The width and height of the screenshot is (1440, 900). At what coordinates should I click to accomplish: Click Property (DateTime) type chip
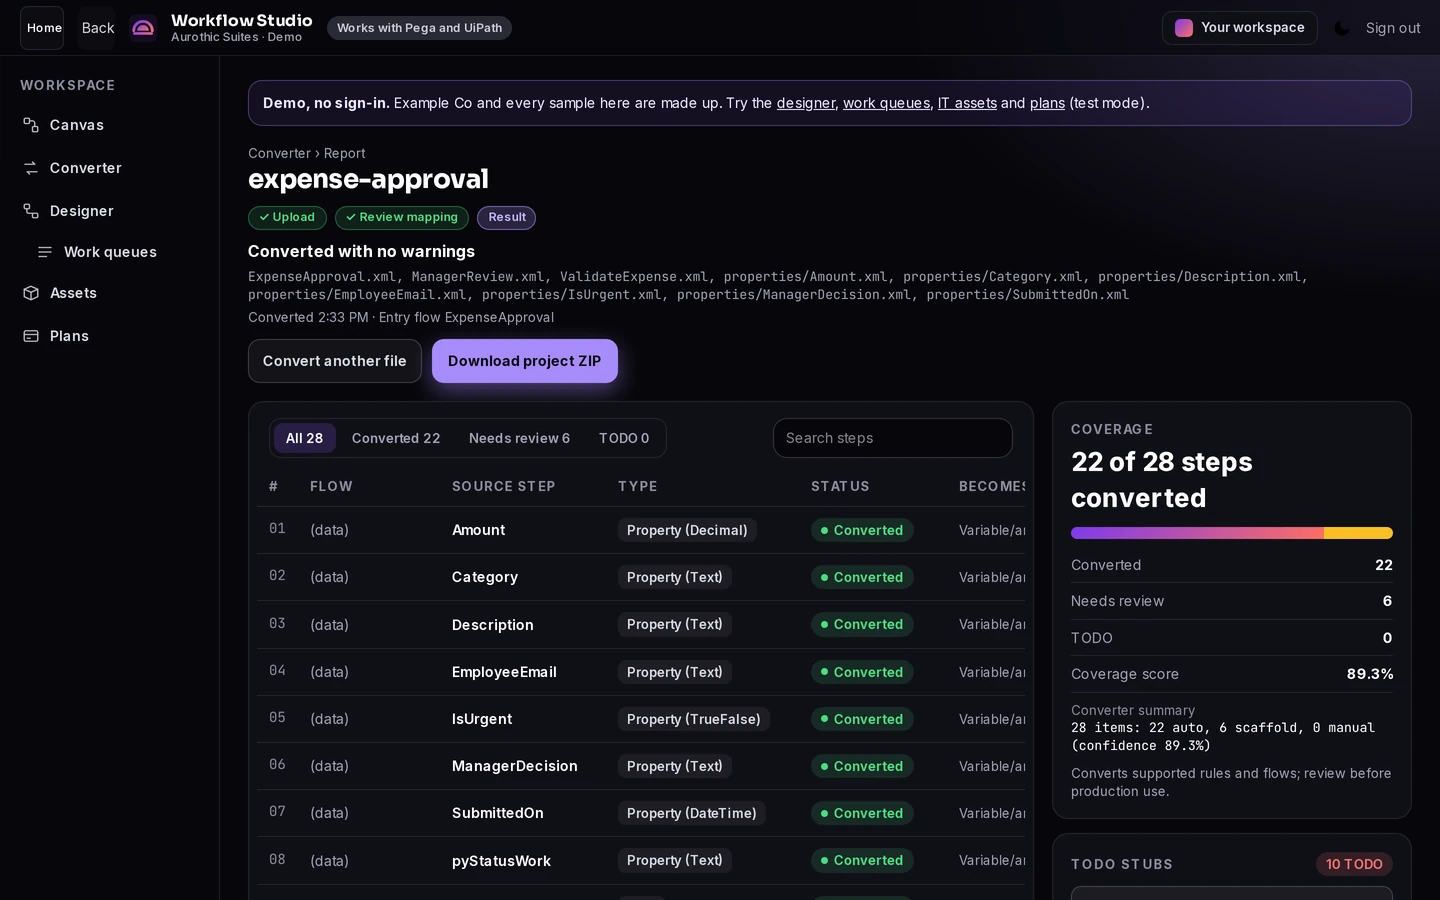(692, 813)
